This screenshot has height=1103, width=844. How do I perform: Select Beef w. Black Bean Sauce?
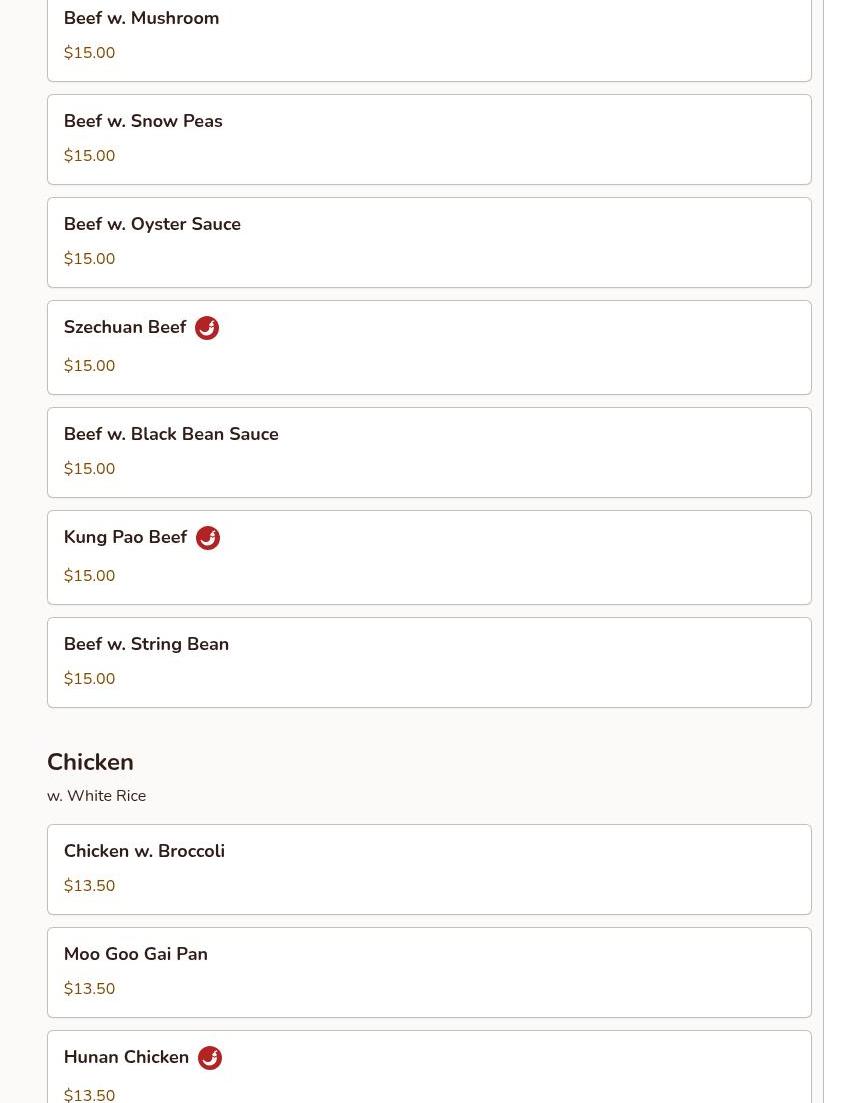coord(429,452)
